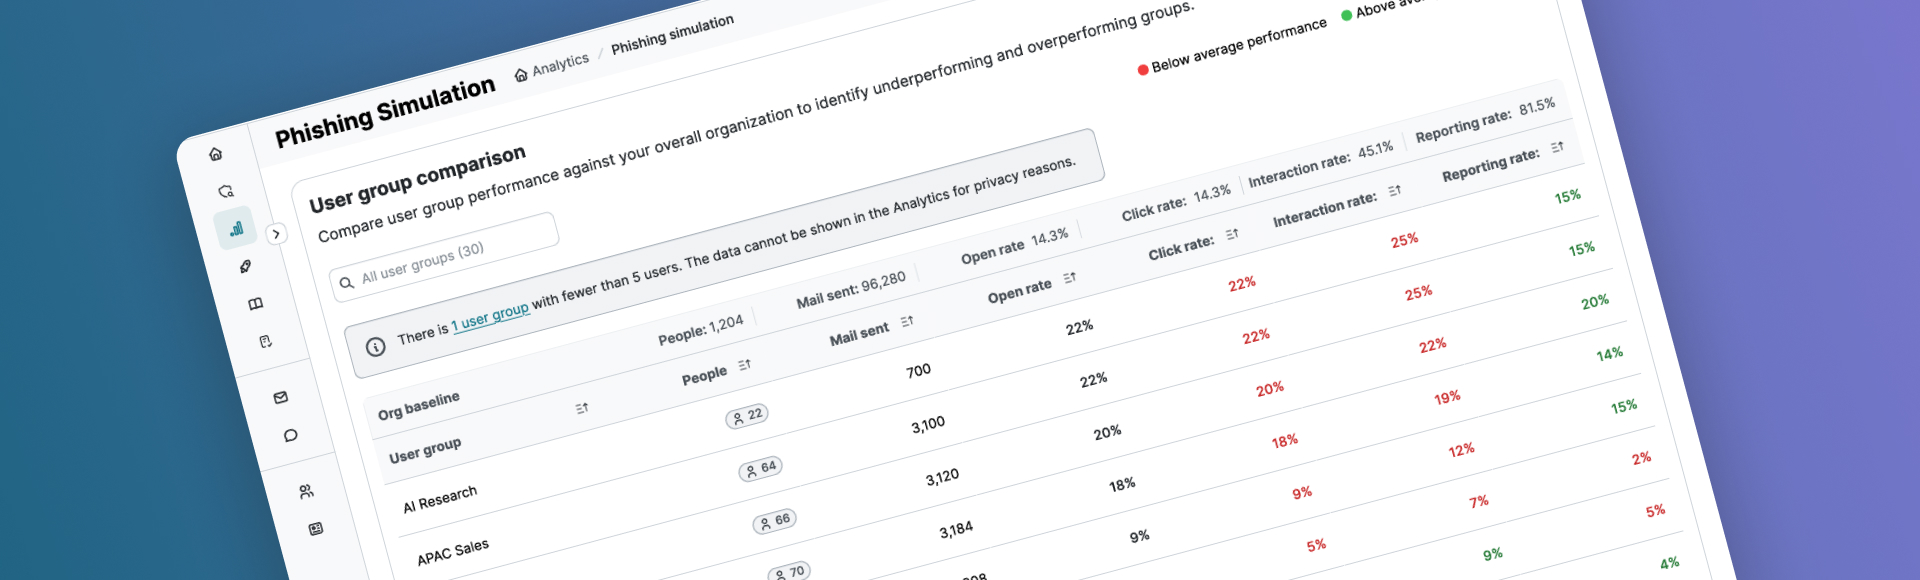Click the ID card icon in sidebar
Viewport: 1920px width, 580px height.
point(316,529)
